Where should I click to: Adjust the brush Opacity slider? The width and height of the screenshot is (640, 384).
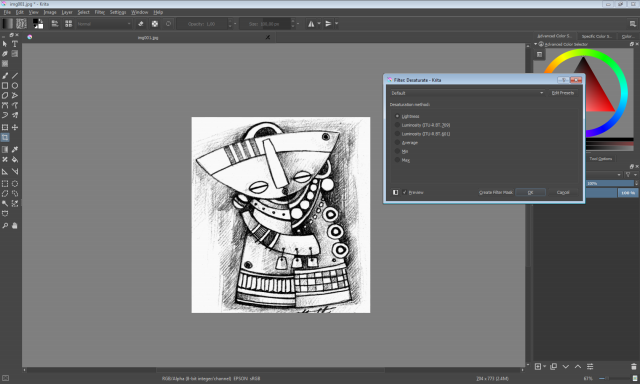[x=201, y=24]
